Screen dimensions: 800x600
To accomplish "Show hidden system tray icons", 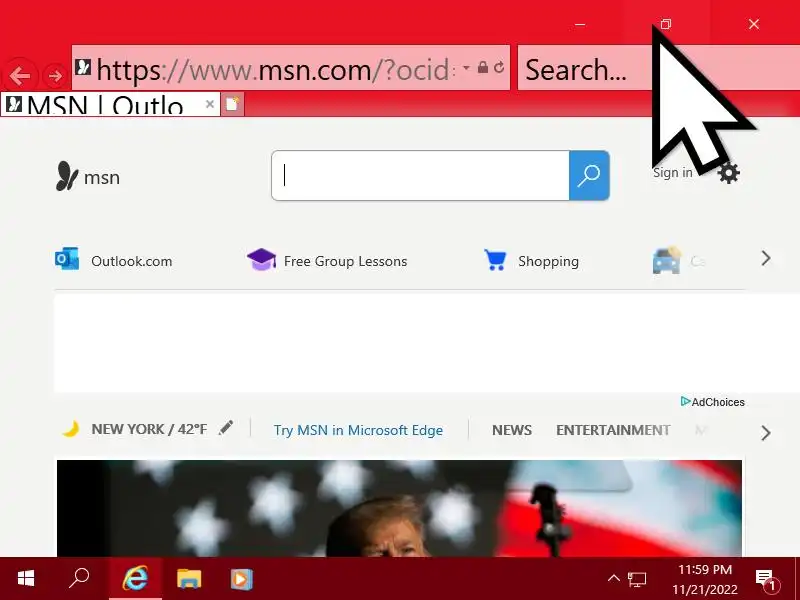I will click(614, 578).
